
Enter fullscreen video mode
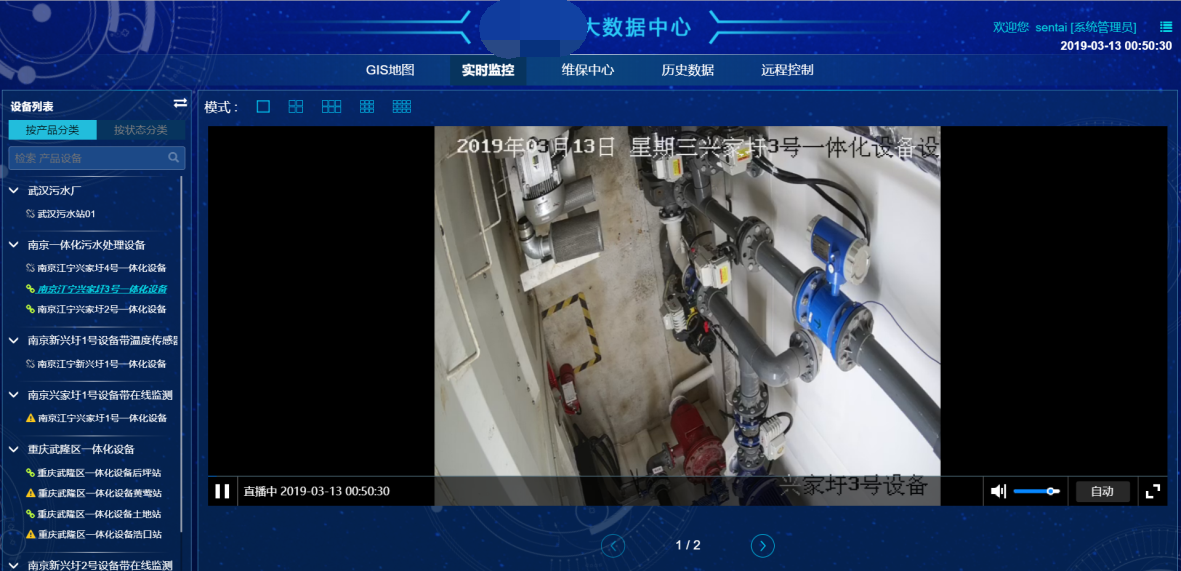(1153, 491)
